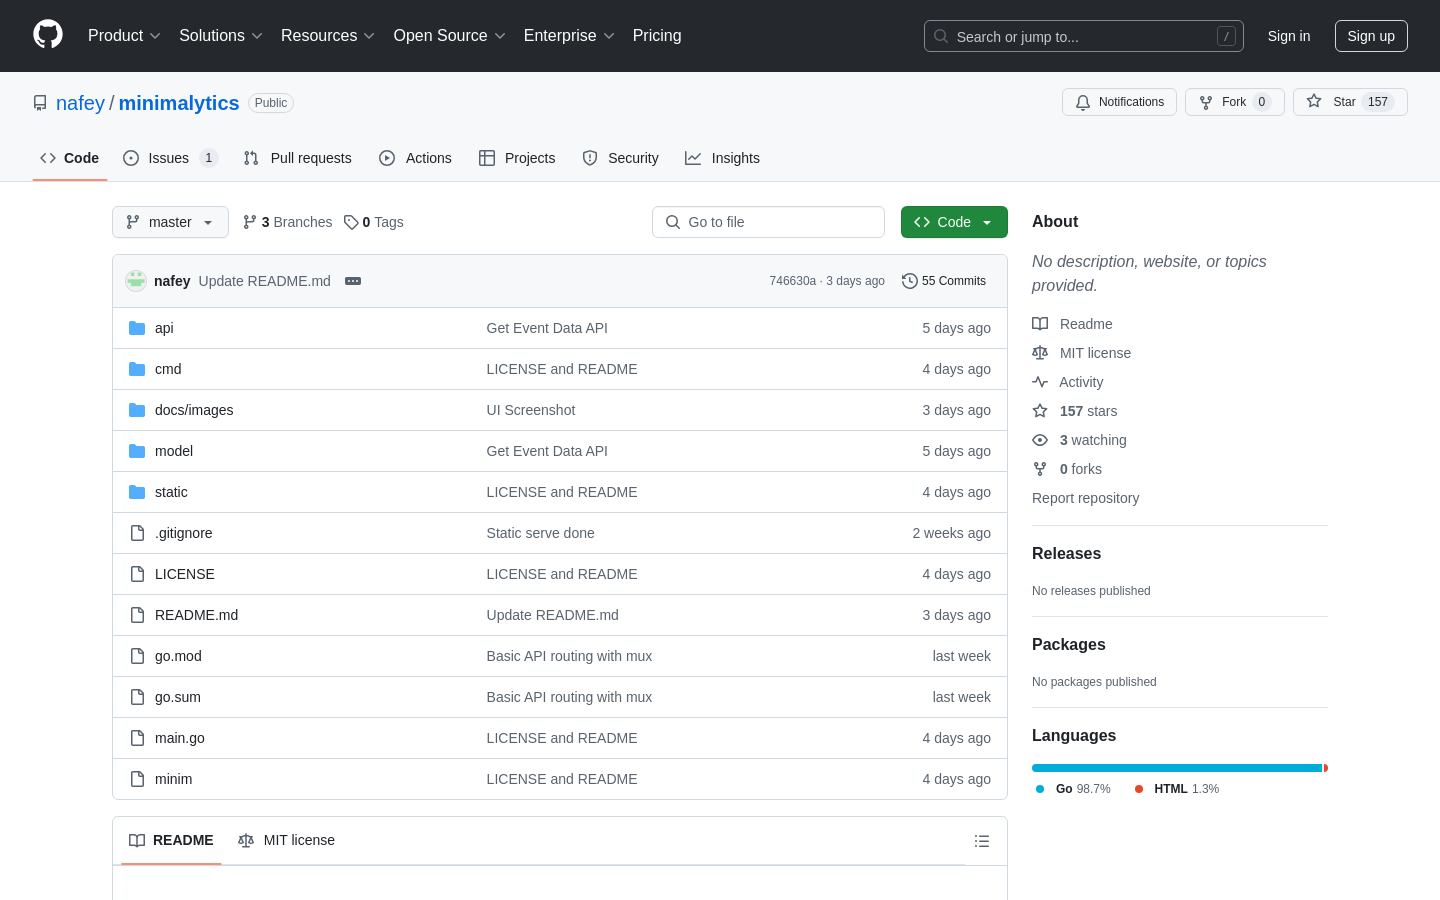Select the LICENSE file icon

click(x=137, y=574)
